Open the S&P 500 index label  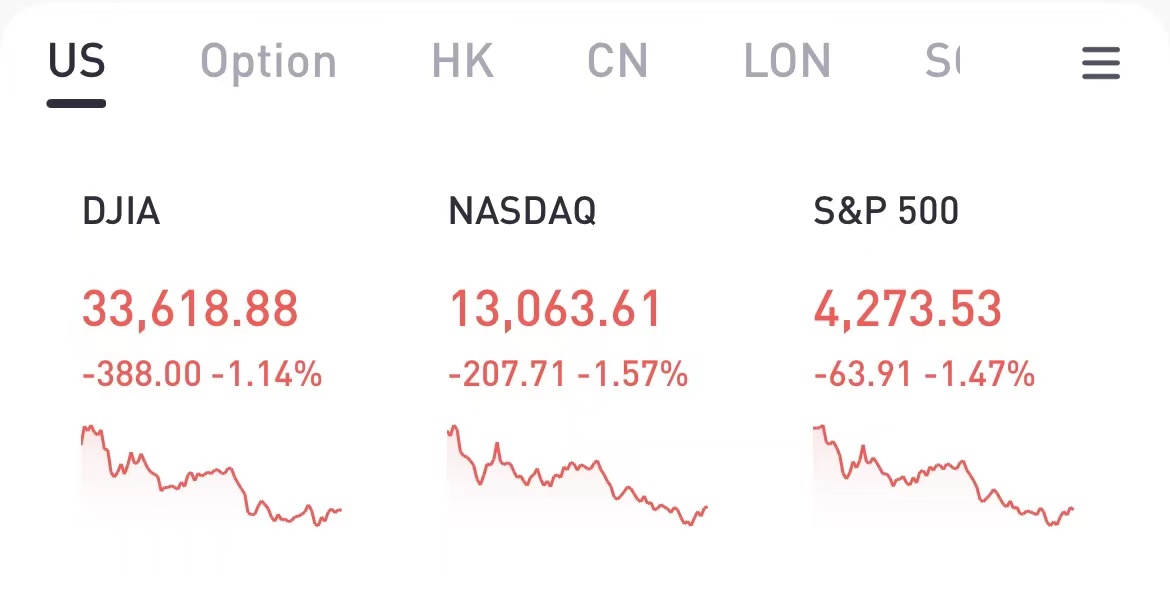click(x=886, y=211)
